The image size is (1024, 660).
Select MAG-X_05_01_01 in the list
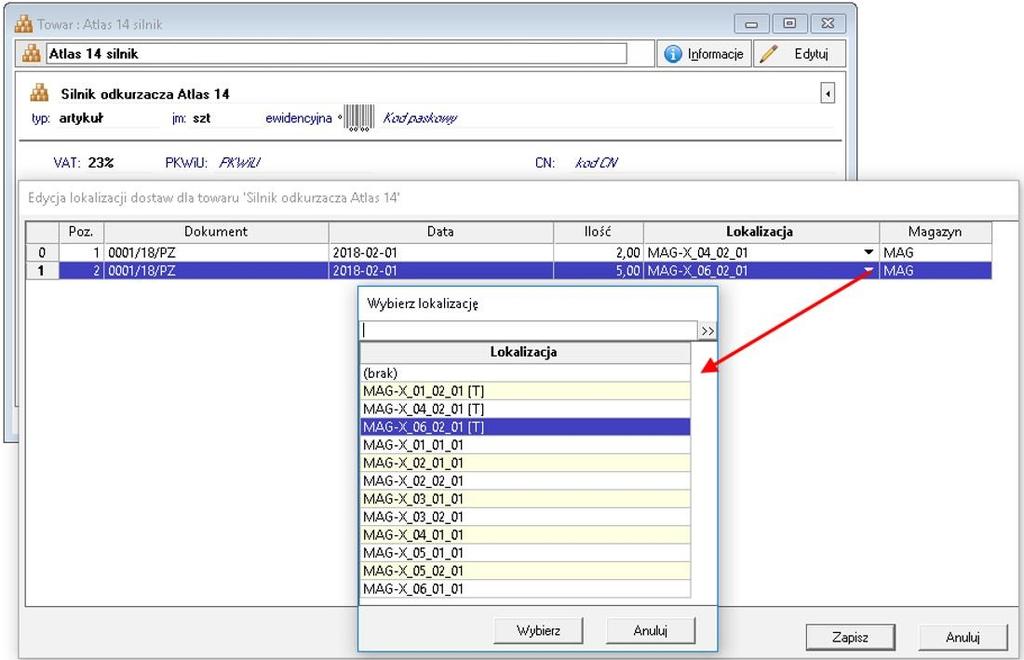pyautogui.click(x=525, y=552)
